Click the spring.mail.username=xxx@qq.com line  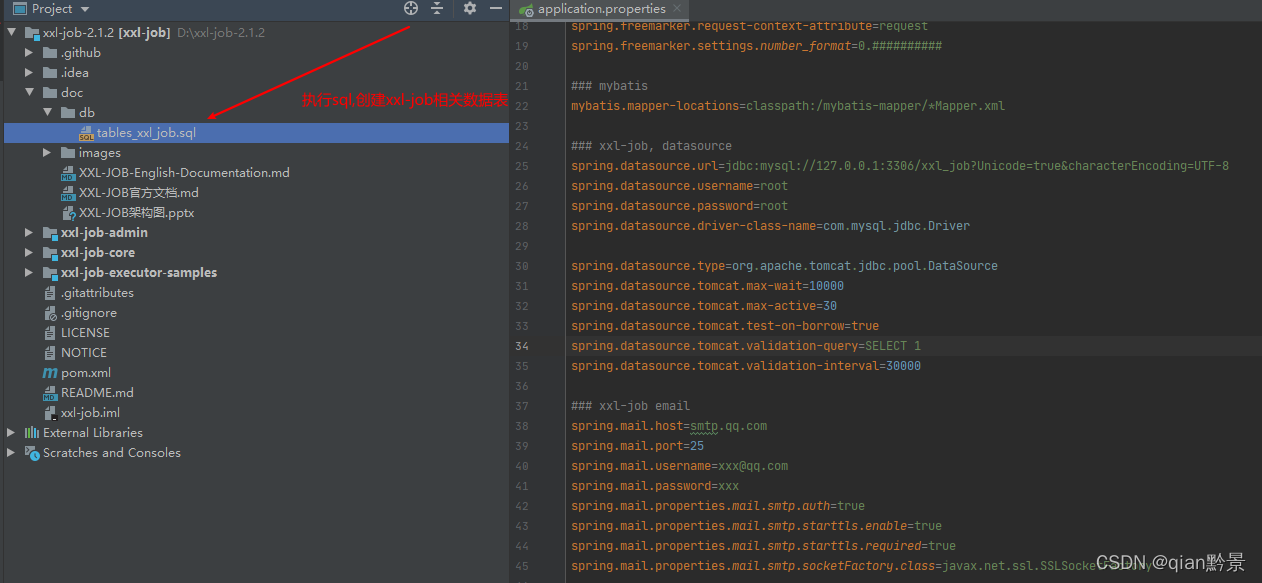[x=679, y=466]
